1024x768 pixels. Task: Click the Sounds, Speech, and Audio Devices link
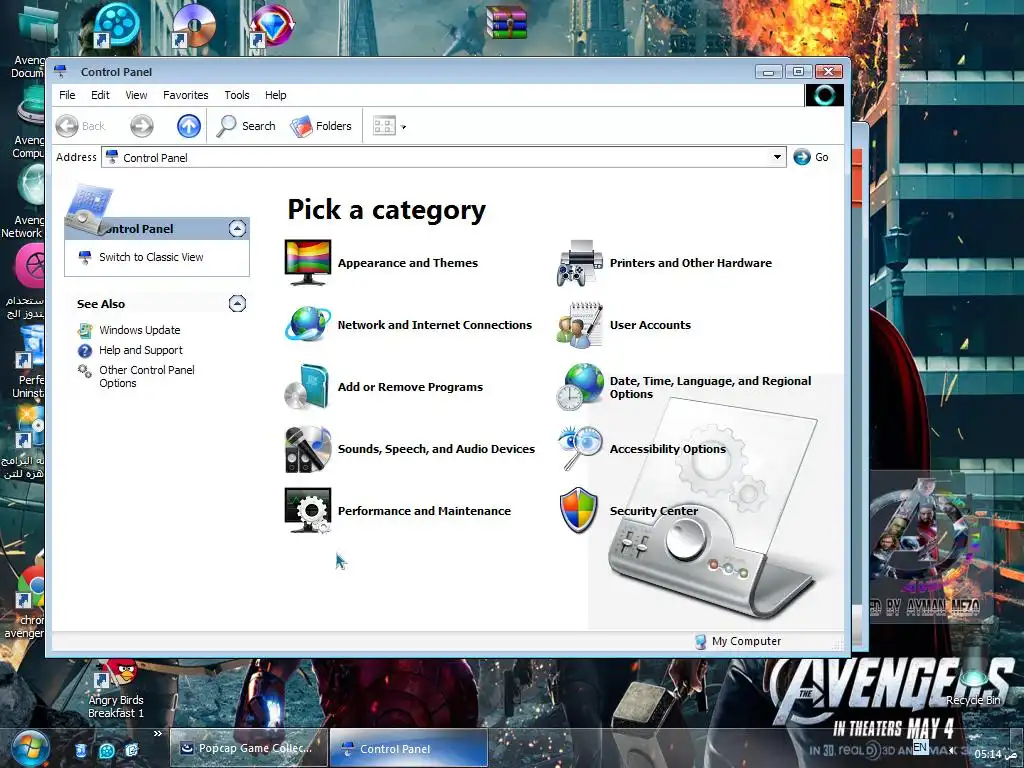pos(436,449)
